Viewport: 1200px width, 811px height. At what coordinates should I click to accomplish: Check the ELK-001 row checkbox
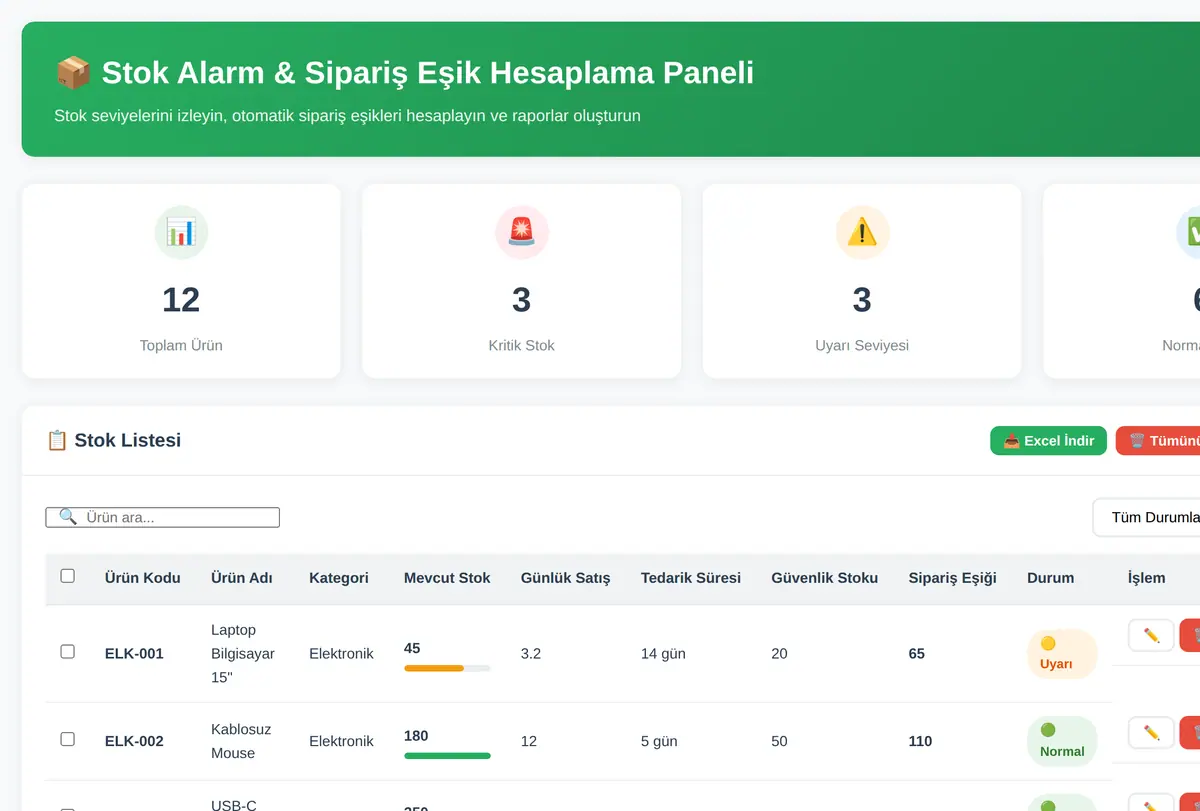coord(68,652)
